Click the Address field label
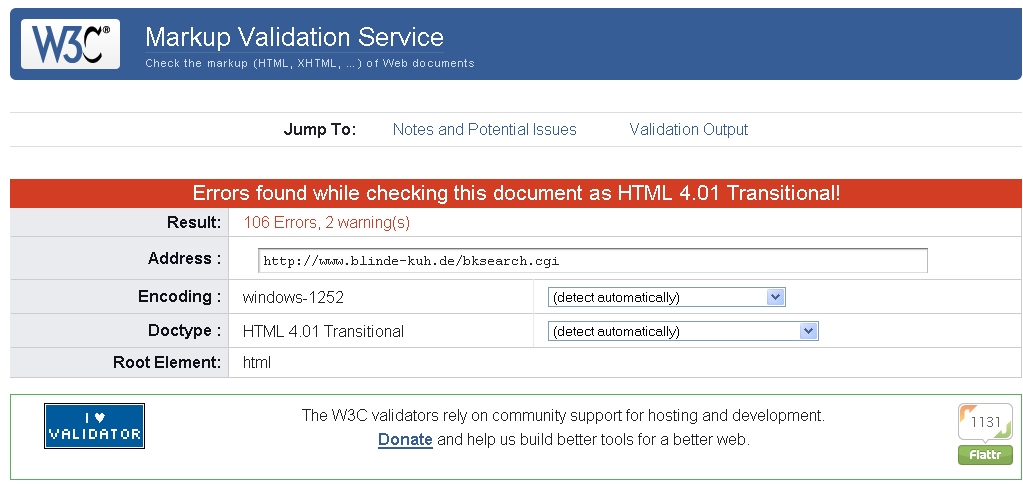Image resolution: width=1023 pixels, height=484 pixels. (x=184, y=258)
